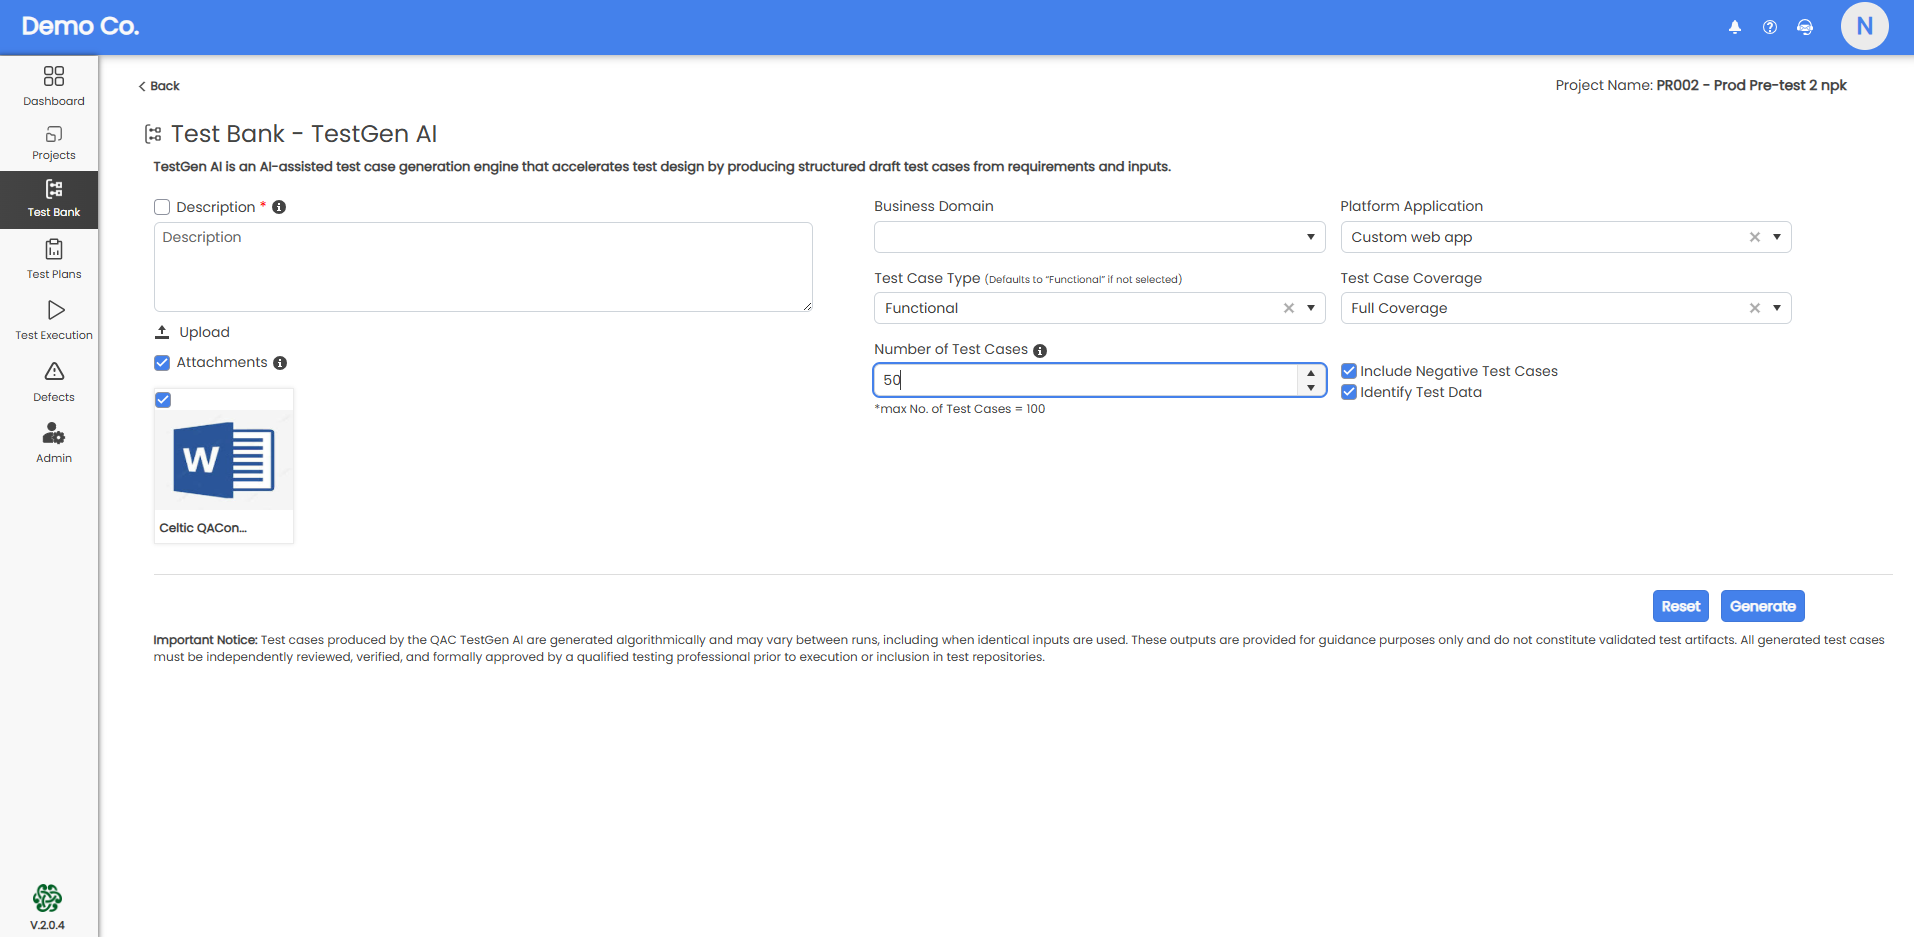Image resolution: width=1914 pixels, height=937 pixels.
Task: Uncheck the Attachments checkbox
Action: click(162, 363)
